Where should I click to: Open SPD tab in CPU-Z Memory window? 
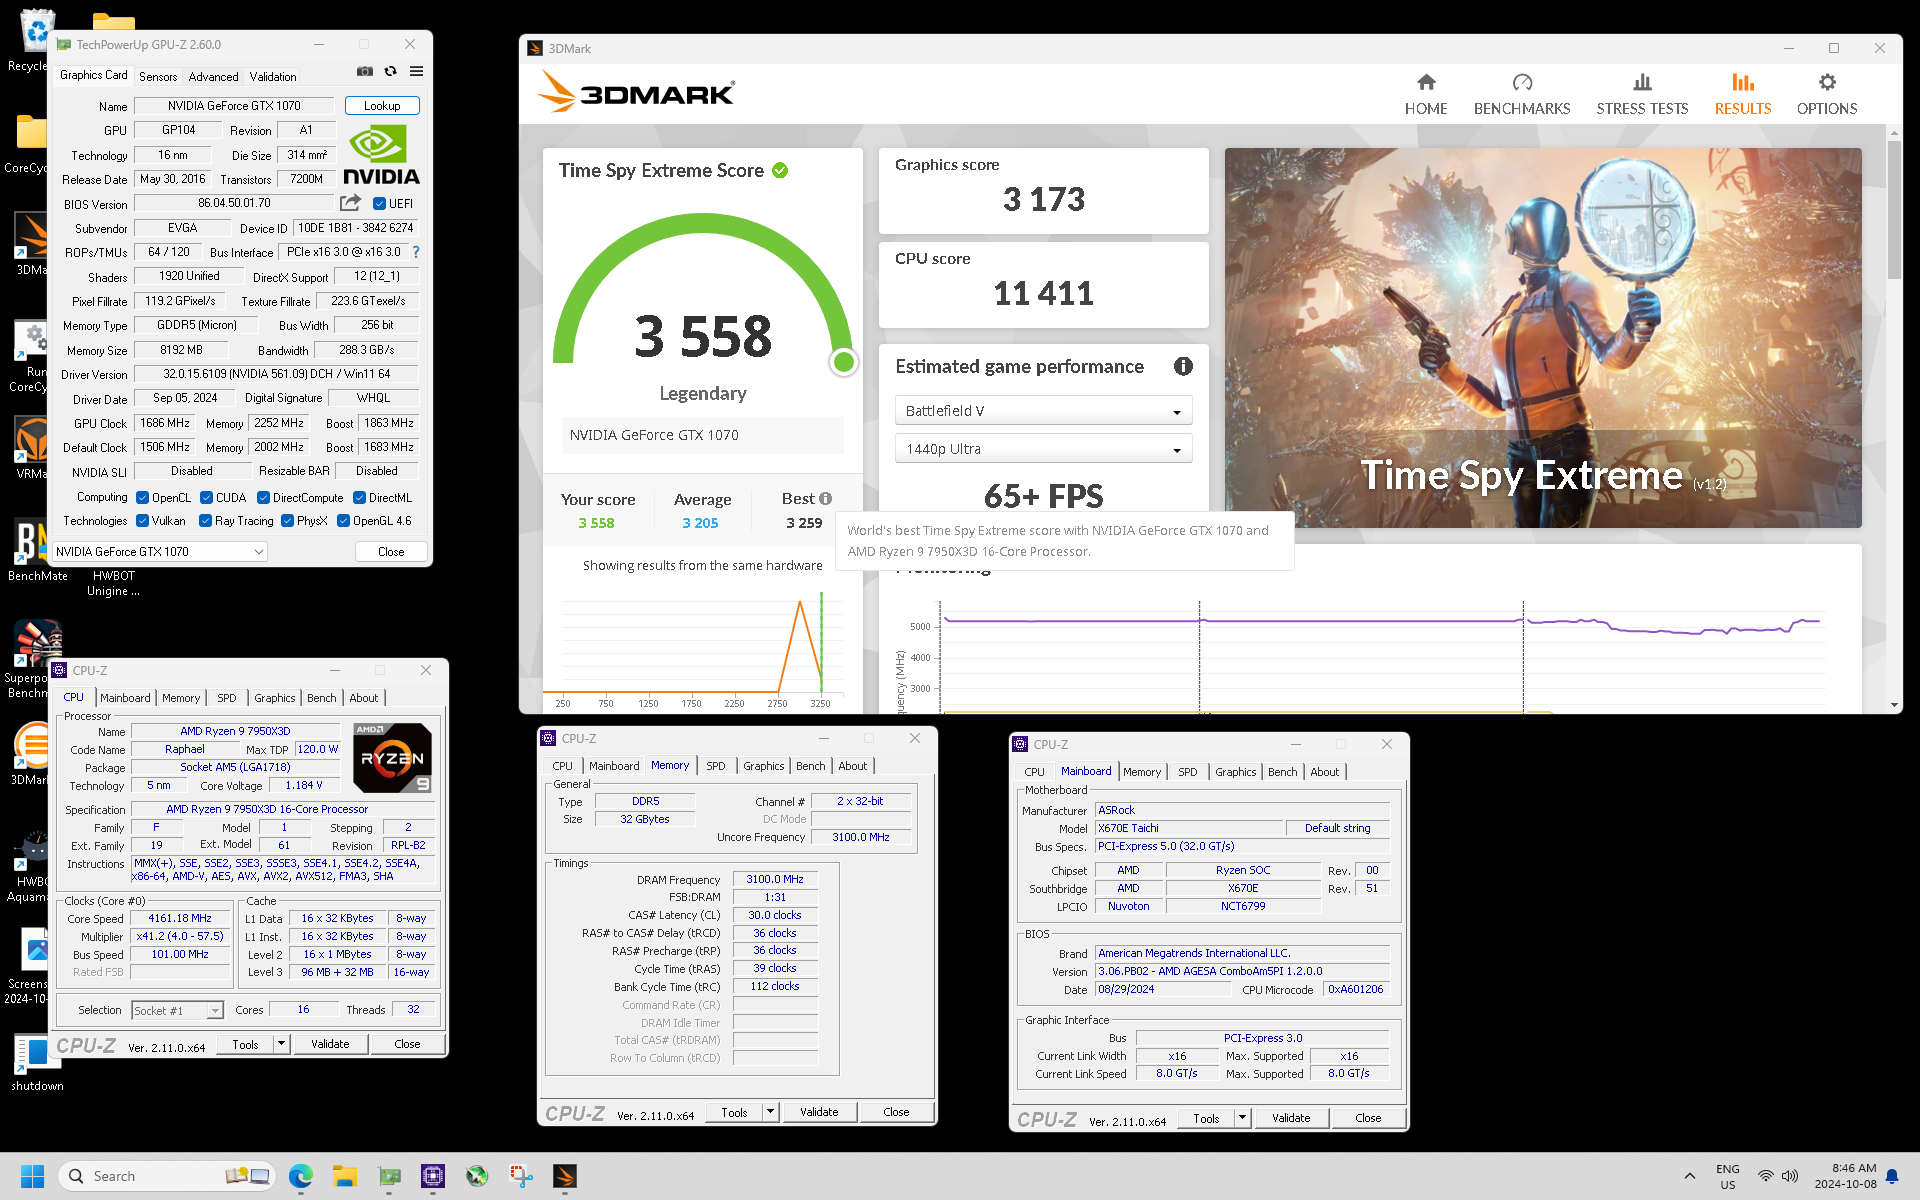[716, 766]
